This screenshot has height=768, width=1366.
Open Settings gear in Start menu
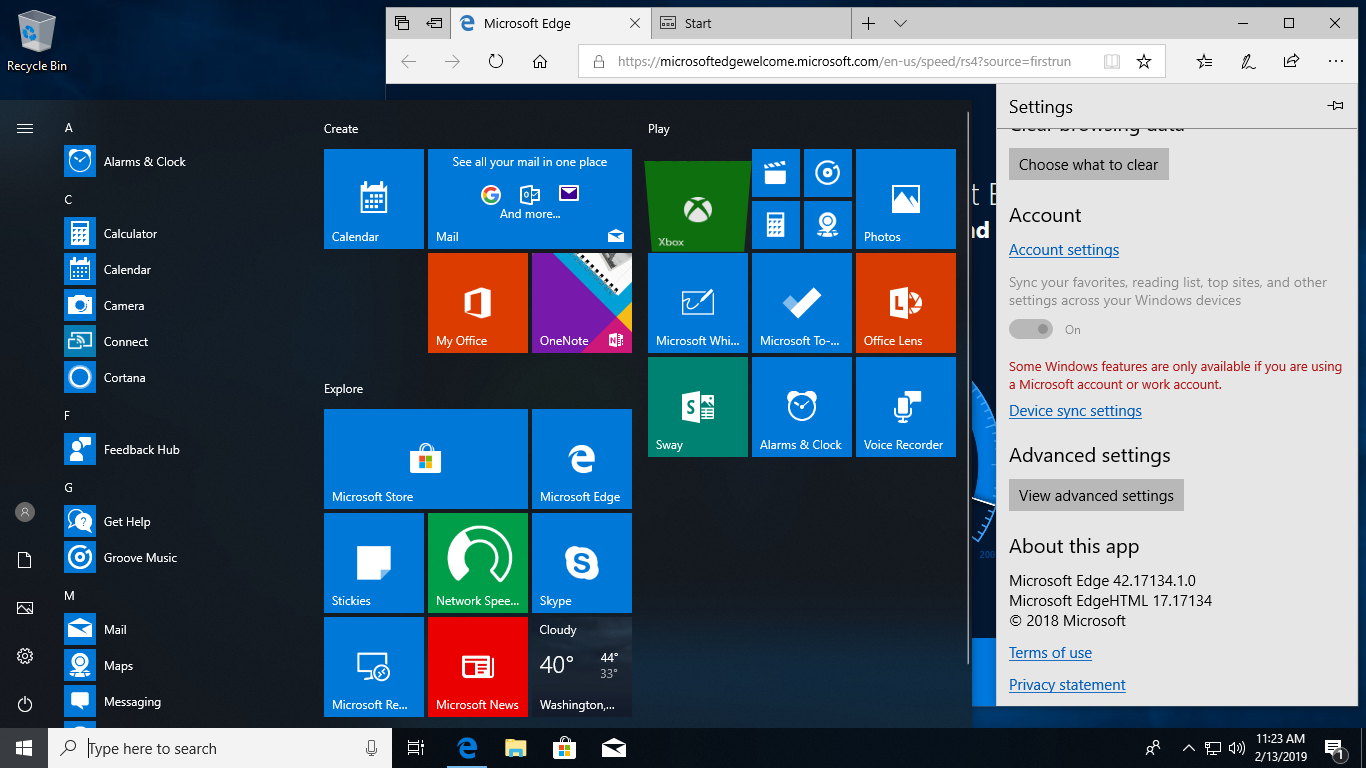click(25, 656)
